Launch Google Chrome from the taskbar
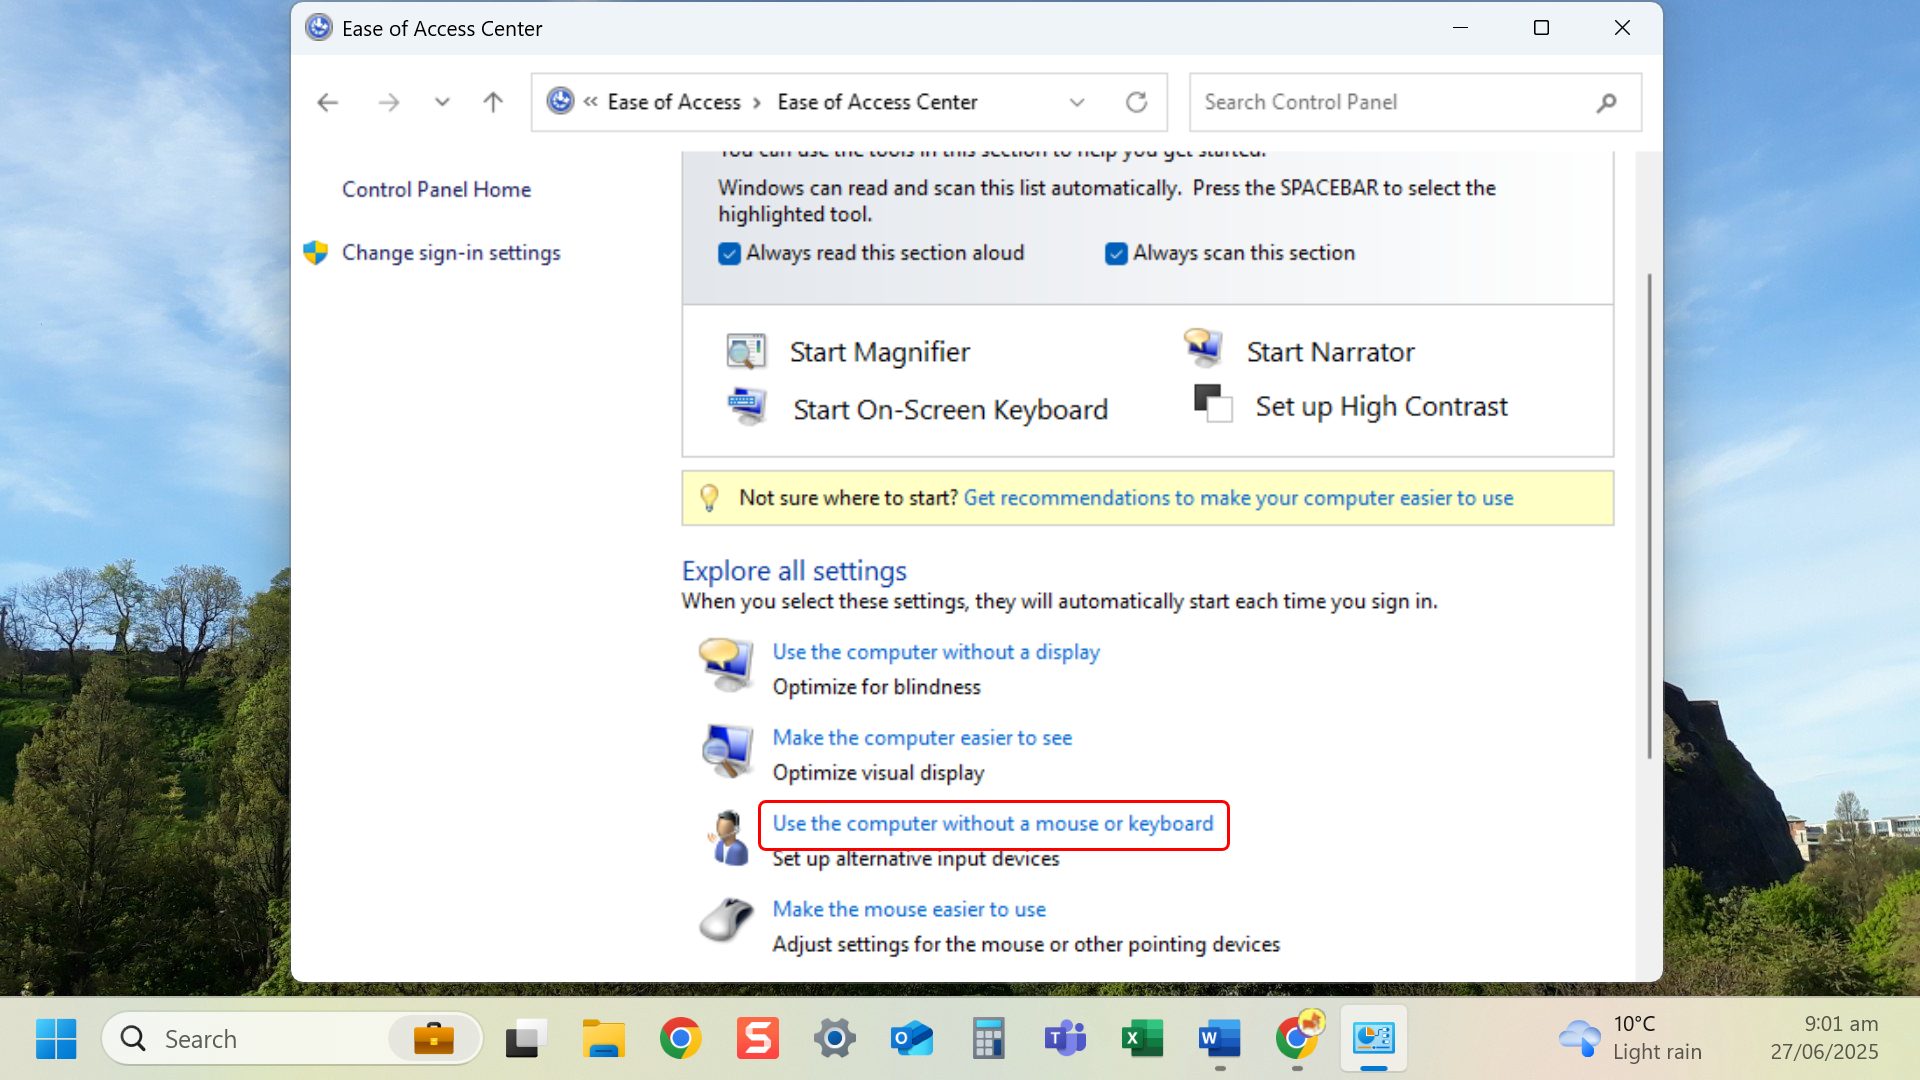The image size is (1920, 1080). 681,1039
